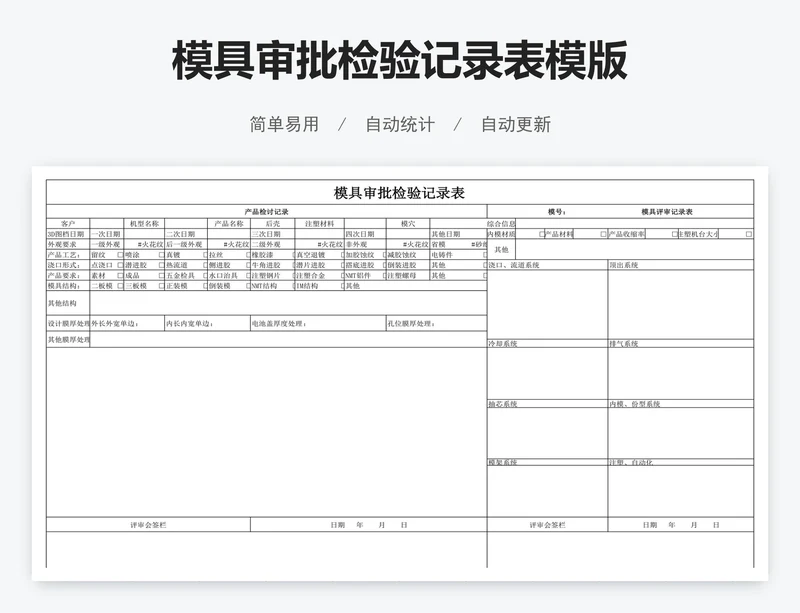
Task: Click the 电池盖厚度处理 cell
Action: (318, 324)
